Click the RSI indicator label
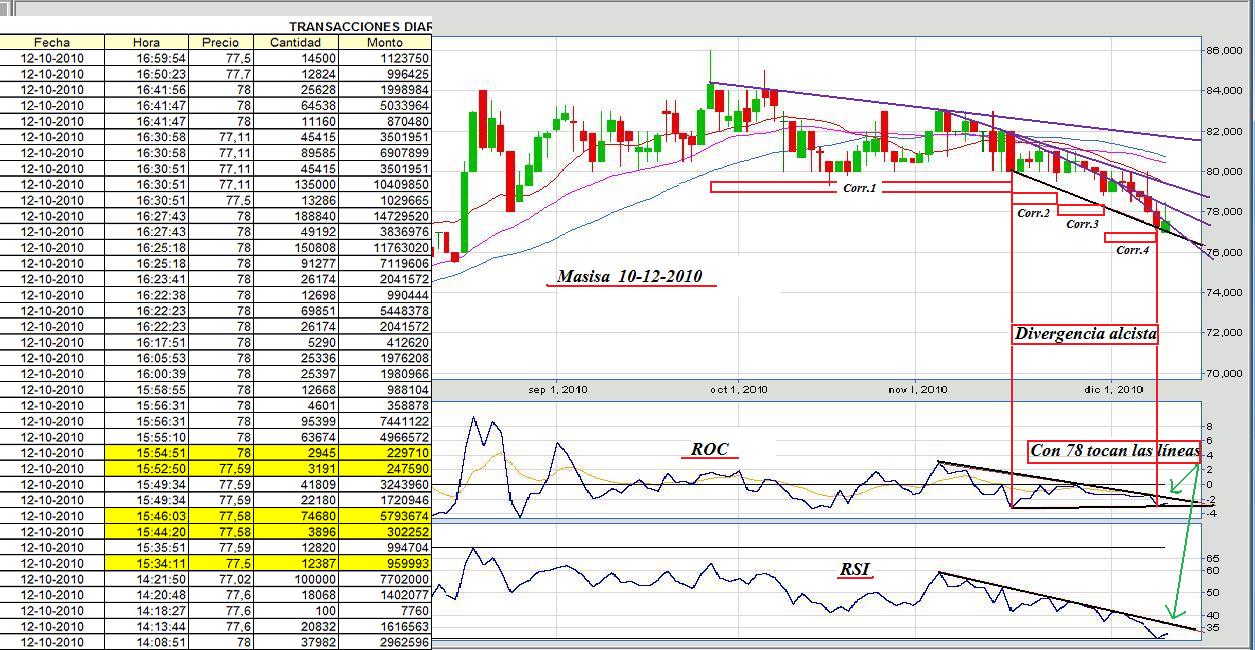 point(854,570)
